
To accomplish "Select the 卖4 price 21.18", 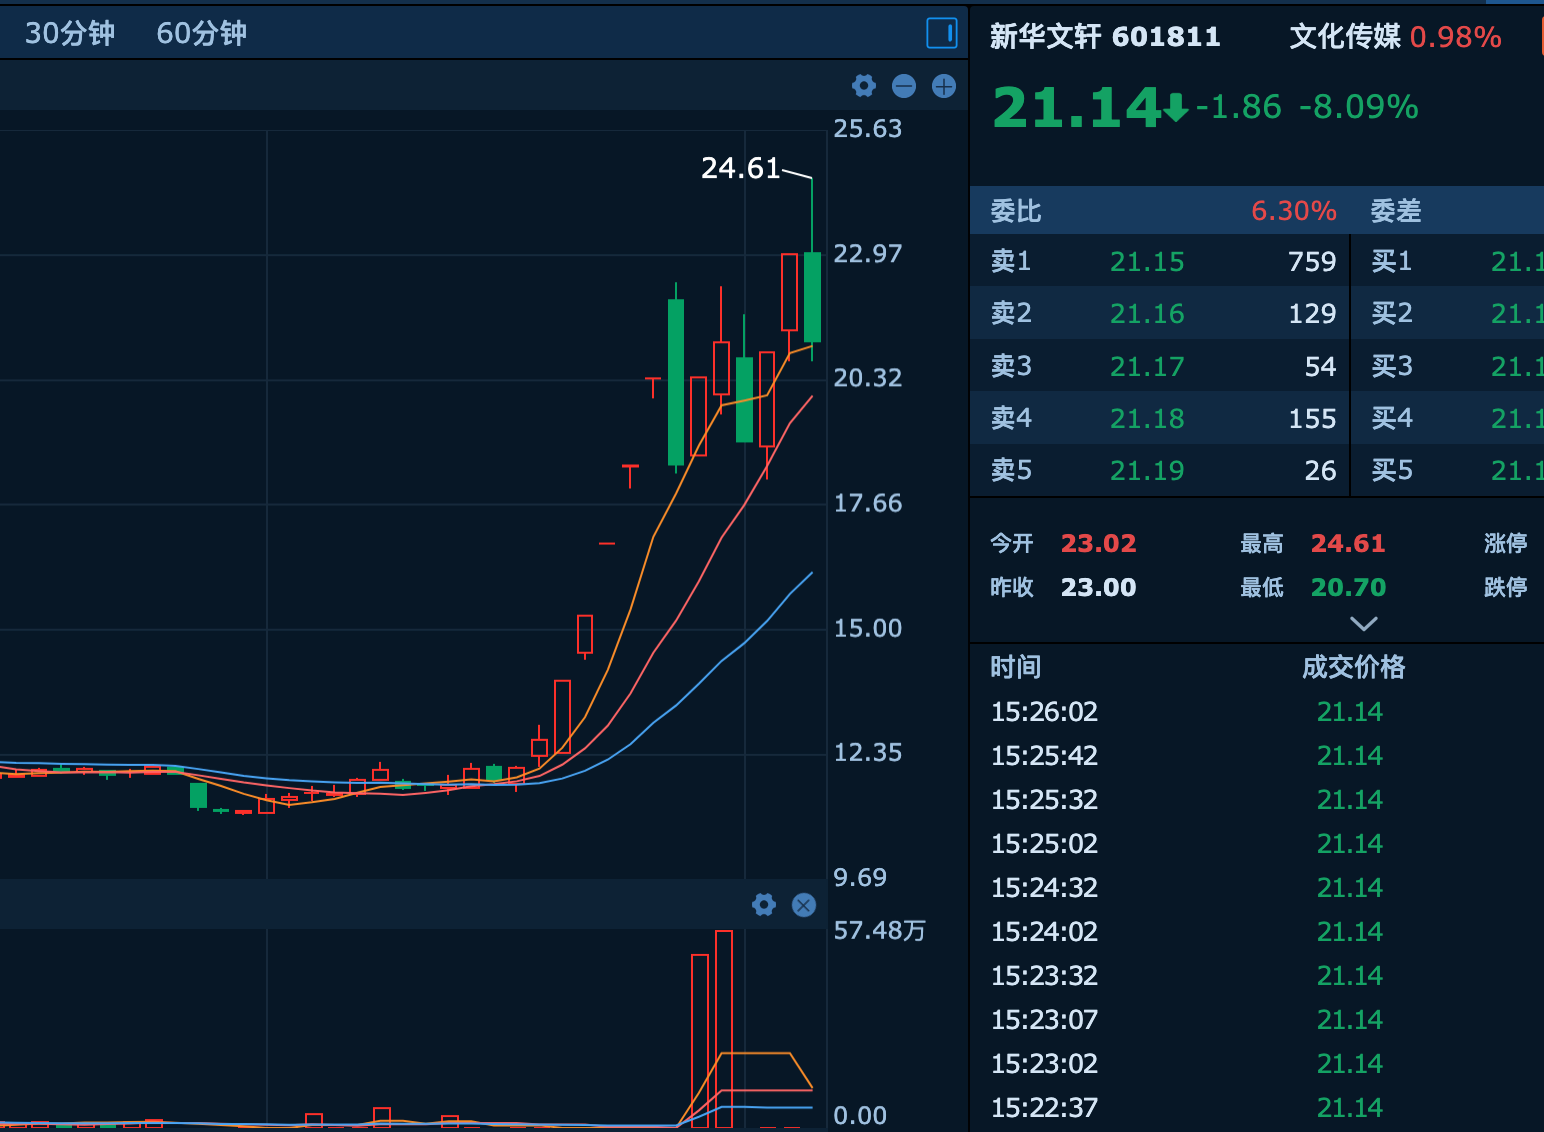I will (1147, 419).
